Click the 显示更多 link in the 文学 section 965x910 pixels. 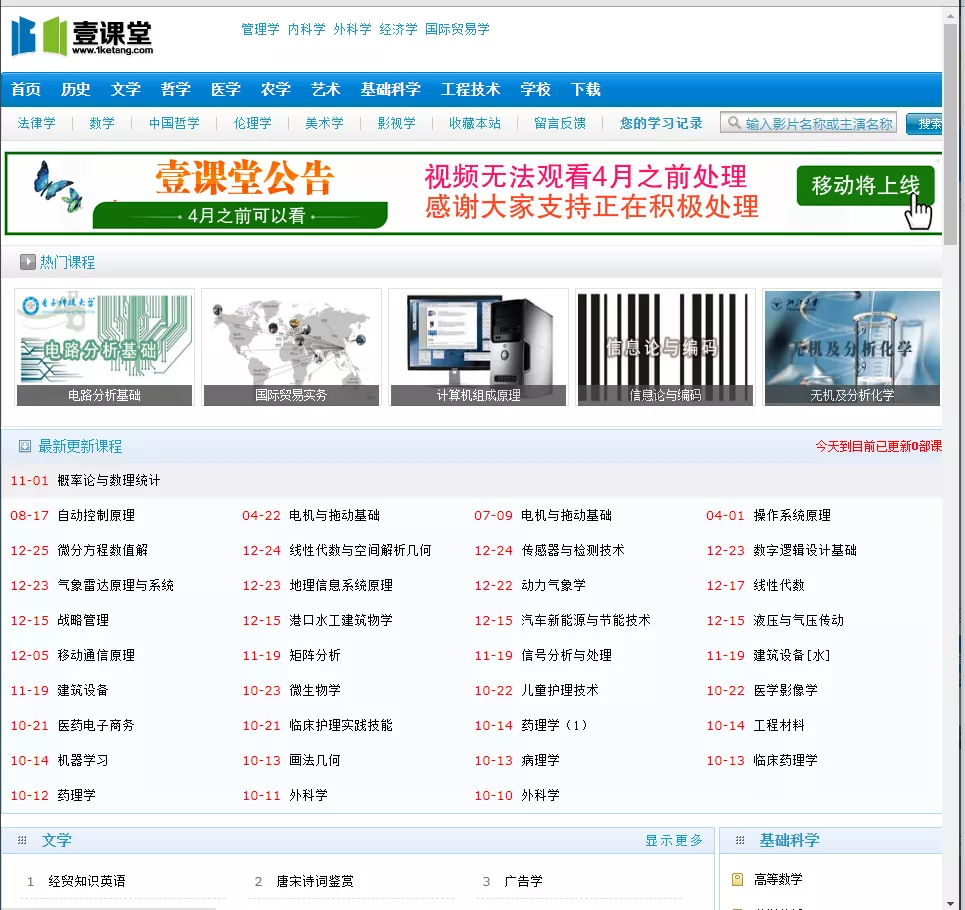(674, 840)
